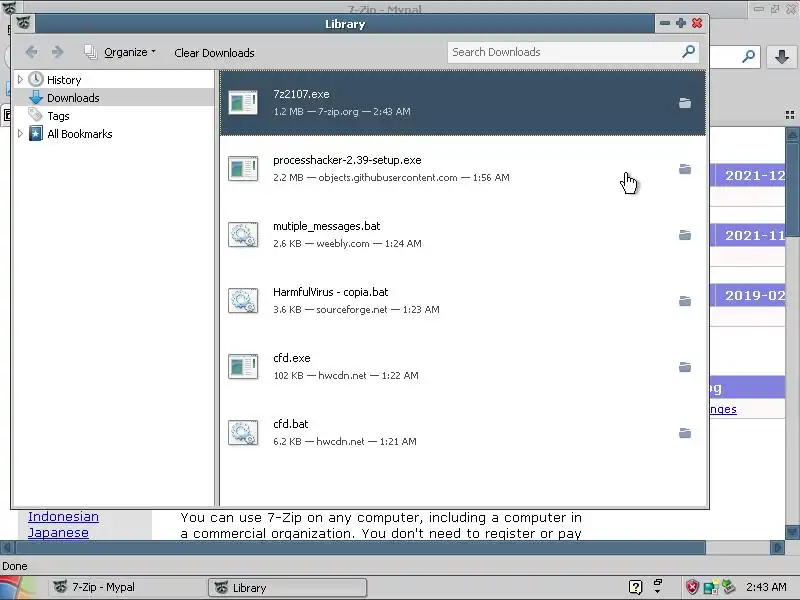Select the mutiple_messages.bat entry
The height and width of the screenshot is (600, 800).
463,235
